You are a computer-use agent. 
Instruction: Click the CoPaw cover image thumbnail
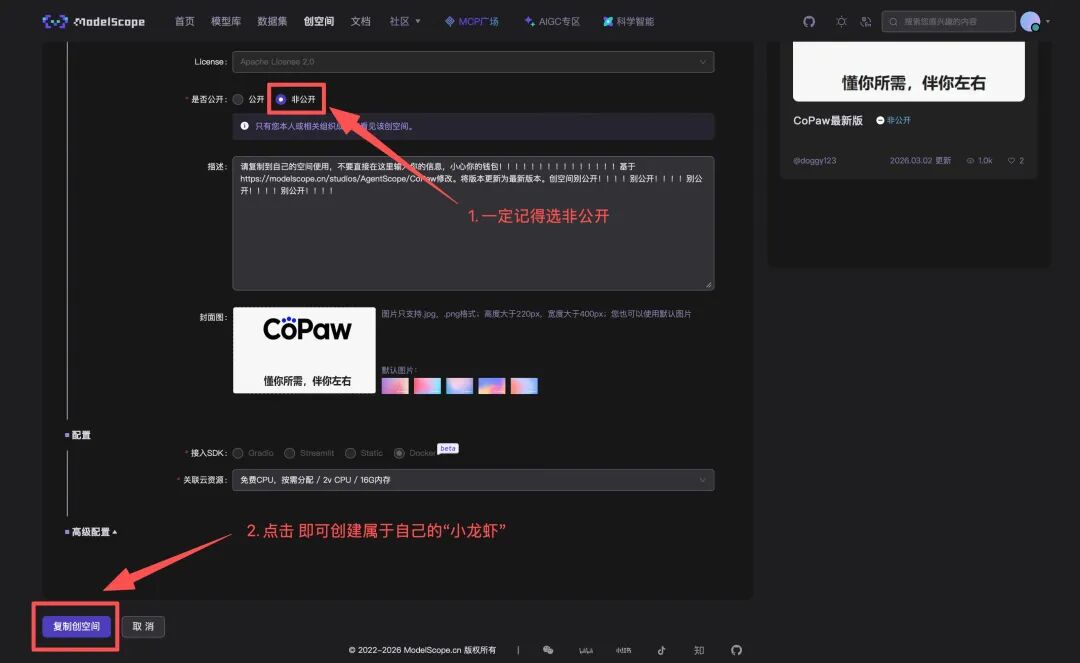(x=304, y=350)
